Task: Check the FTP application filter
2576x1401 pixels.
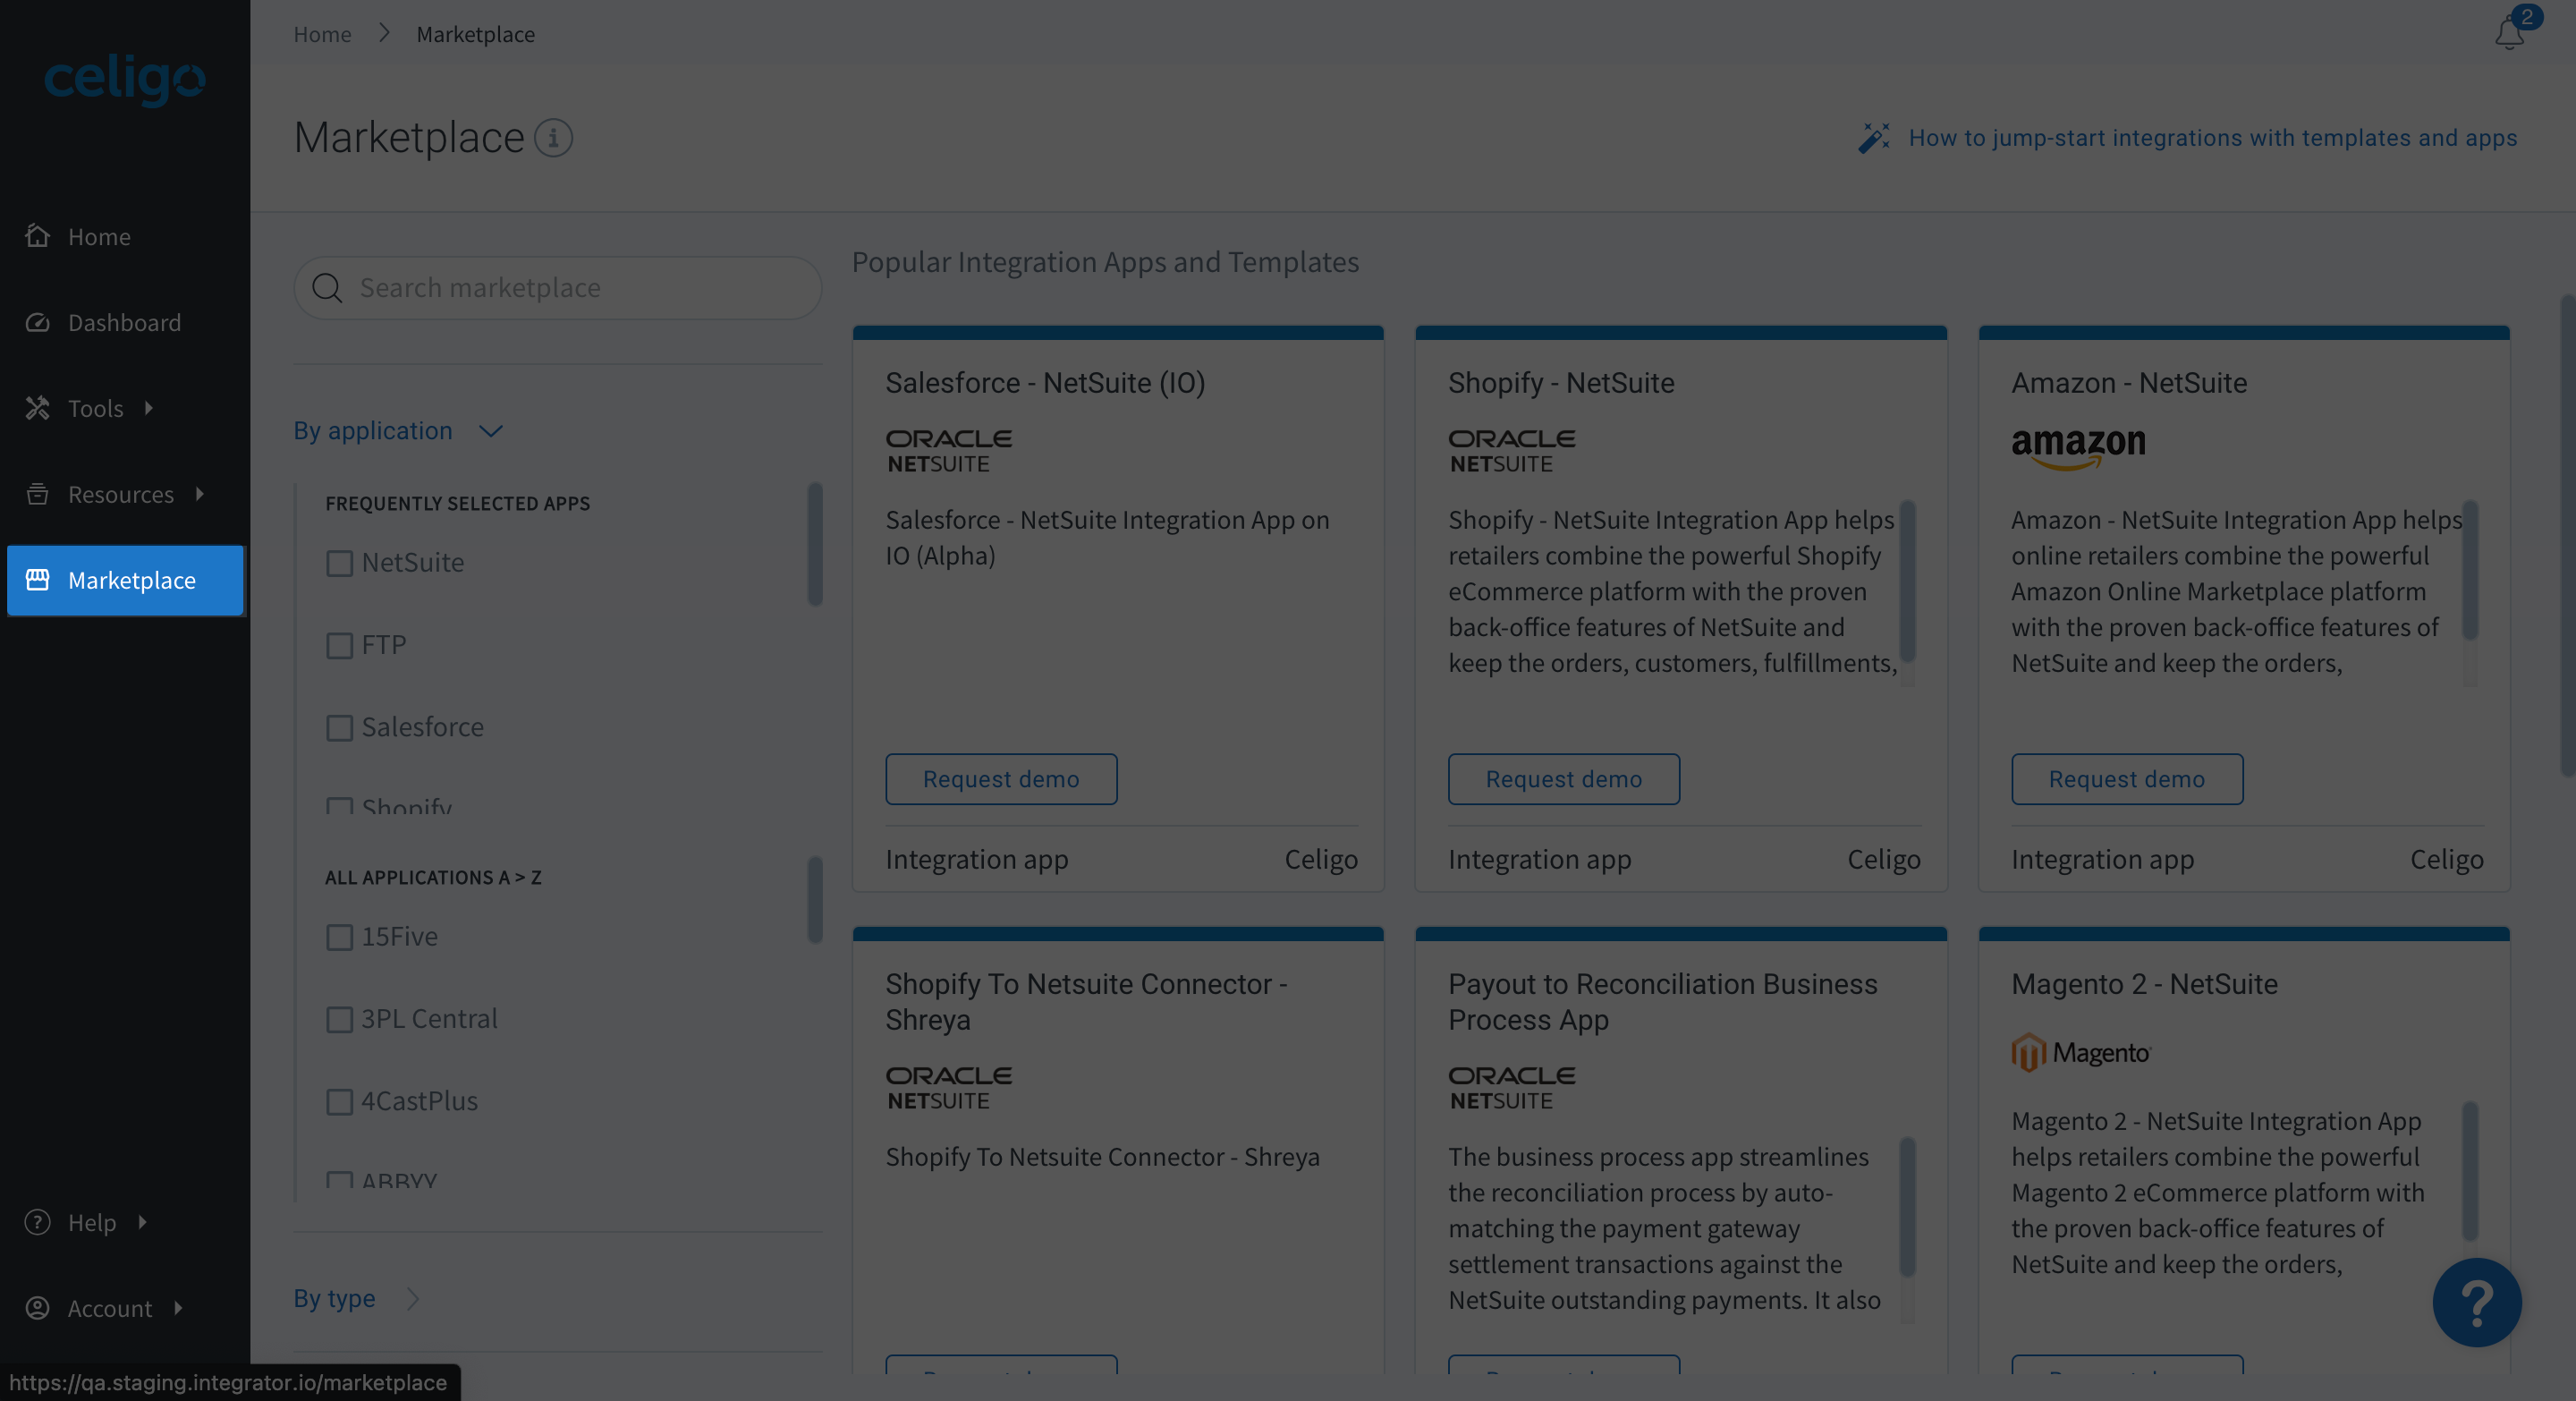Action: [340, 645]
